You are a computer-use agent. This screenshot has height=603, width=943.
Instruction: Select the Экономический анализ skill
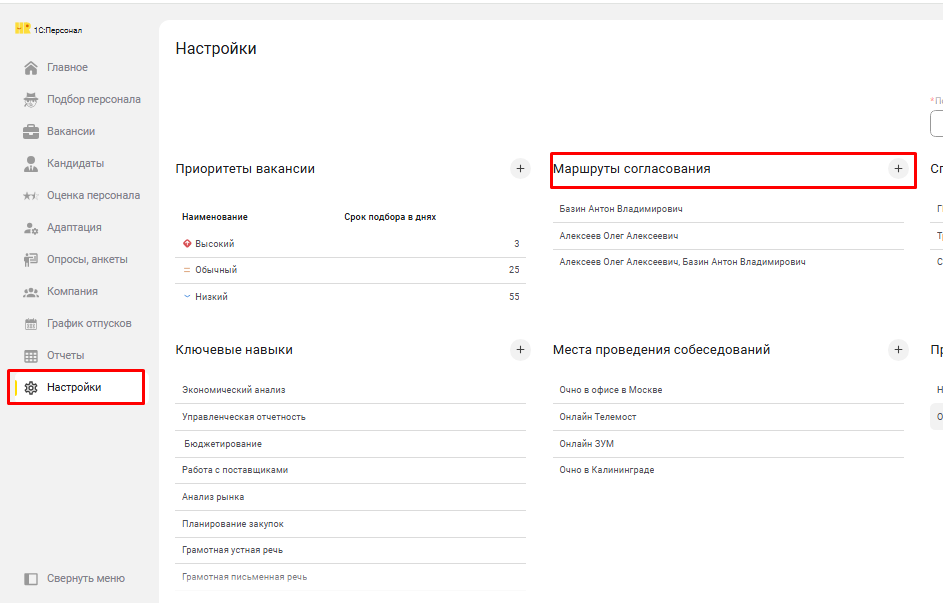(x=234, y=390)
